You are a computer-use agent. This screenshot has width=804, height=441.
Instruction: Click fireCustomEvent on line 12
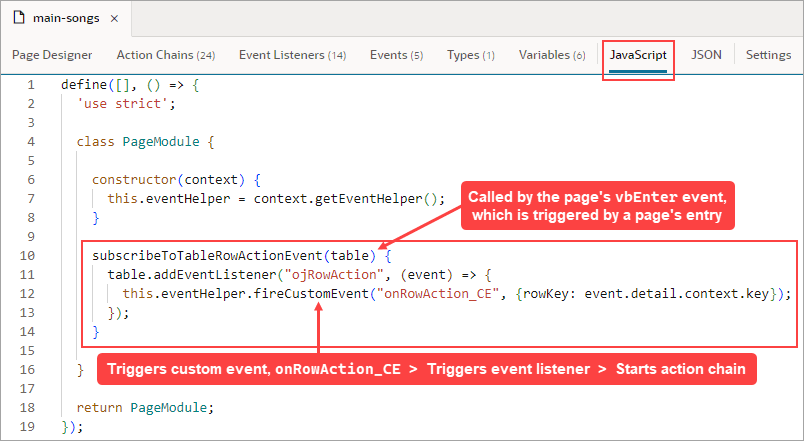coord(311,293)
